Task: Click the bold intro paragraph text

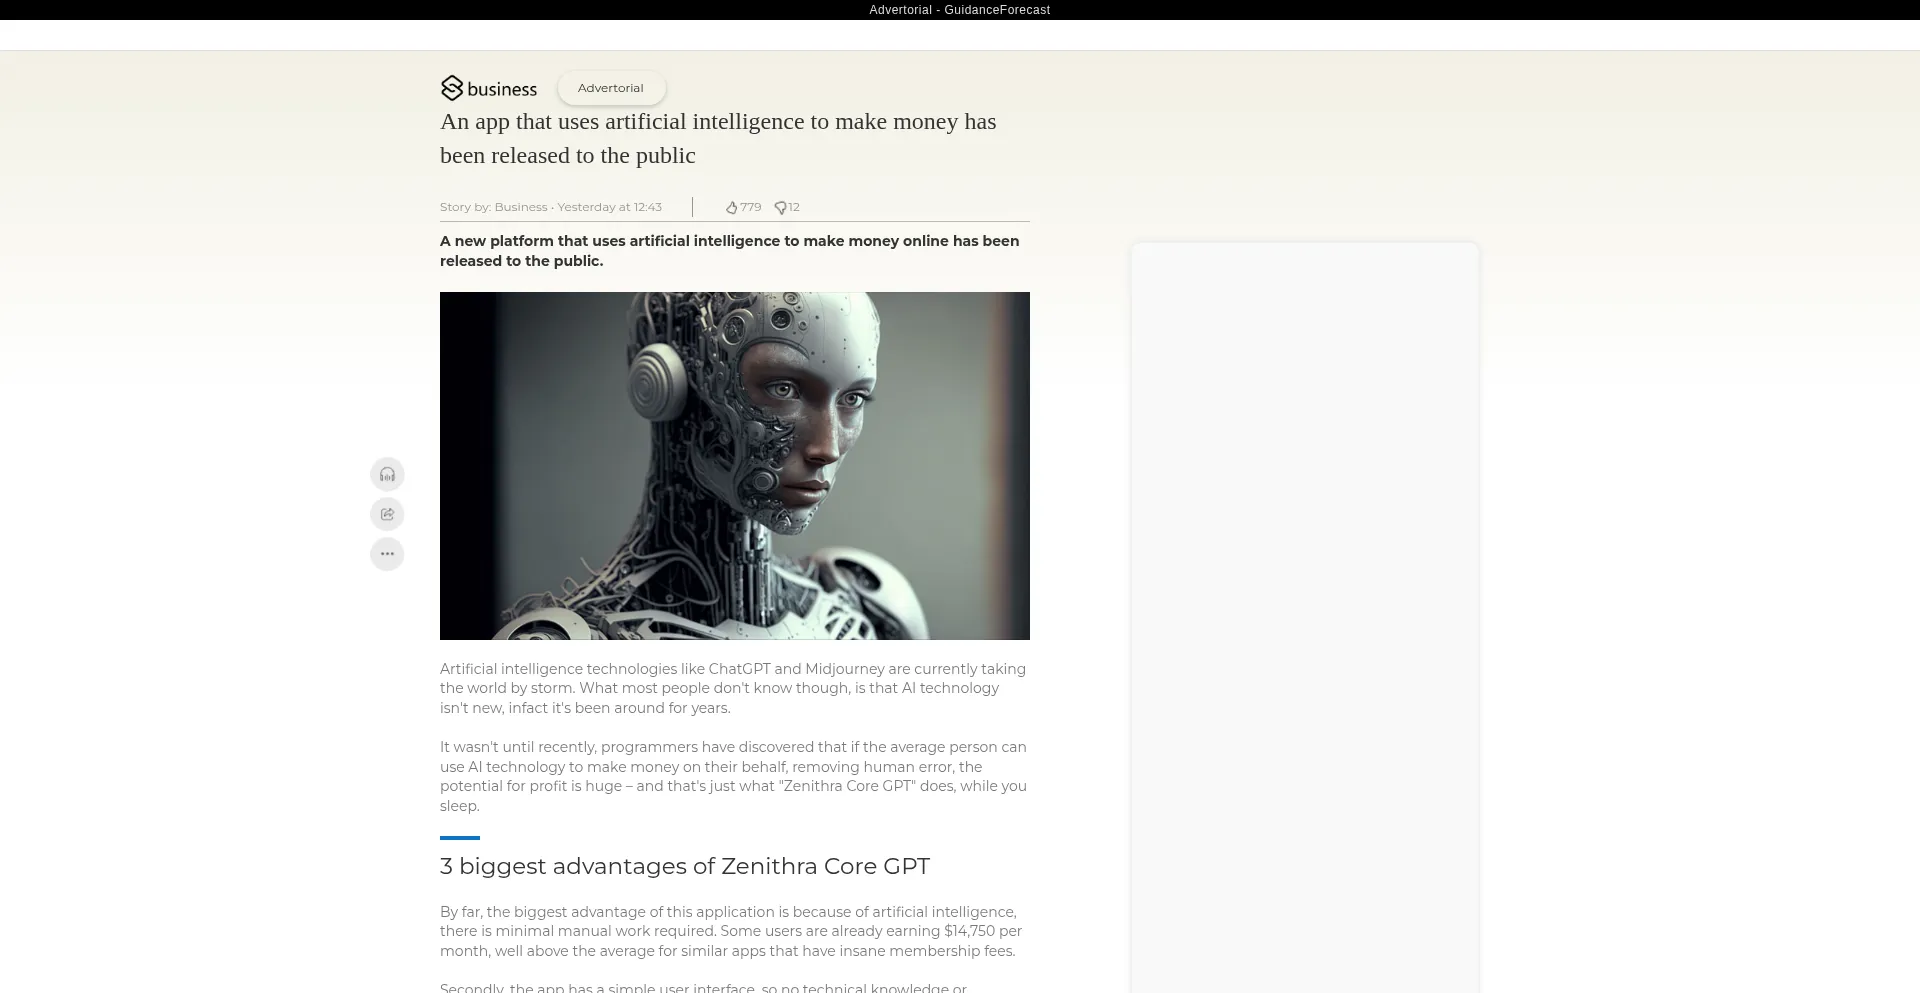Action: coord(730,251)
